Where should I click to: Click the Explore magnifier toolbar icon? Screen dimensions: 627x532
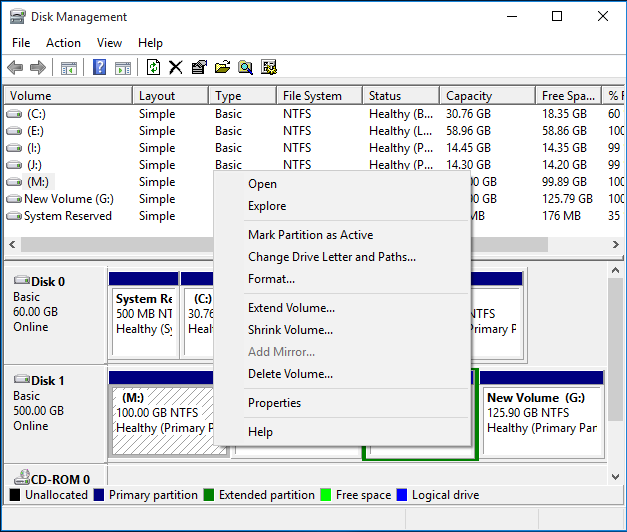click(x=246, y=67)
